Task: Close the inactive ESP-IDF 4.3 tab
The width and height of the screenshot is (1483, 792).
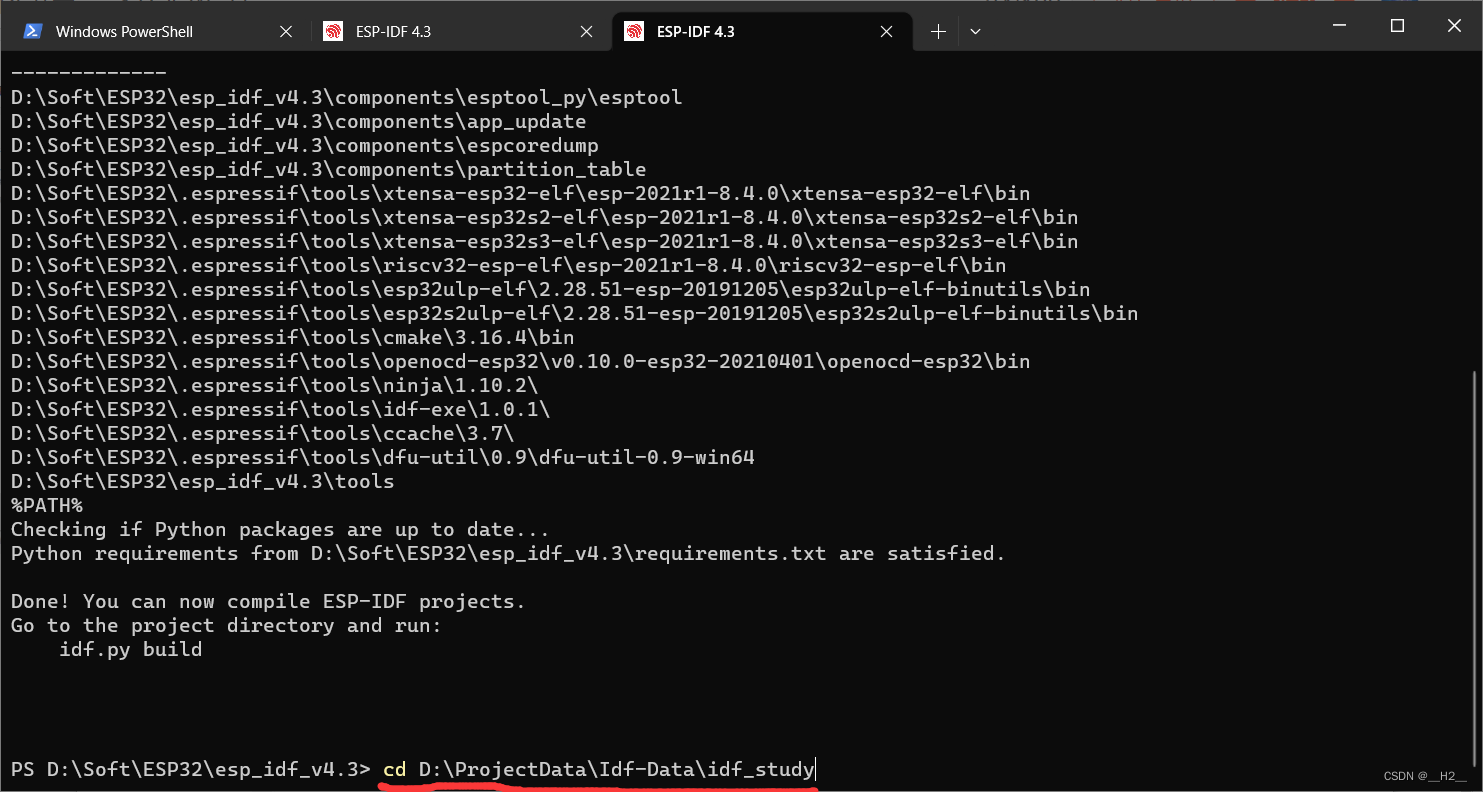Action: click(586, 31)
